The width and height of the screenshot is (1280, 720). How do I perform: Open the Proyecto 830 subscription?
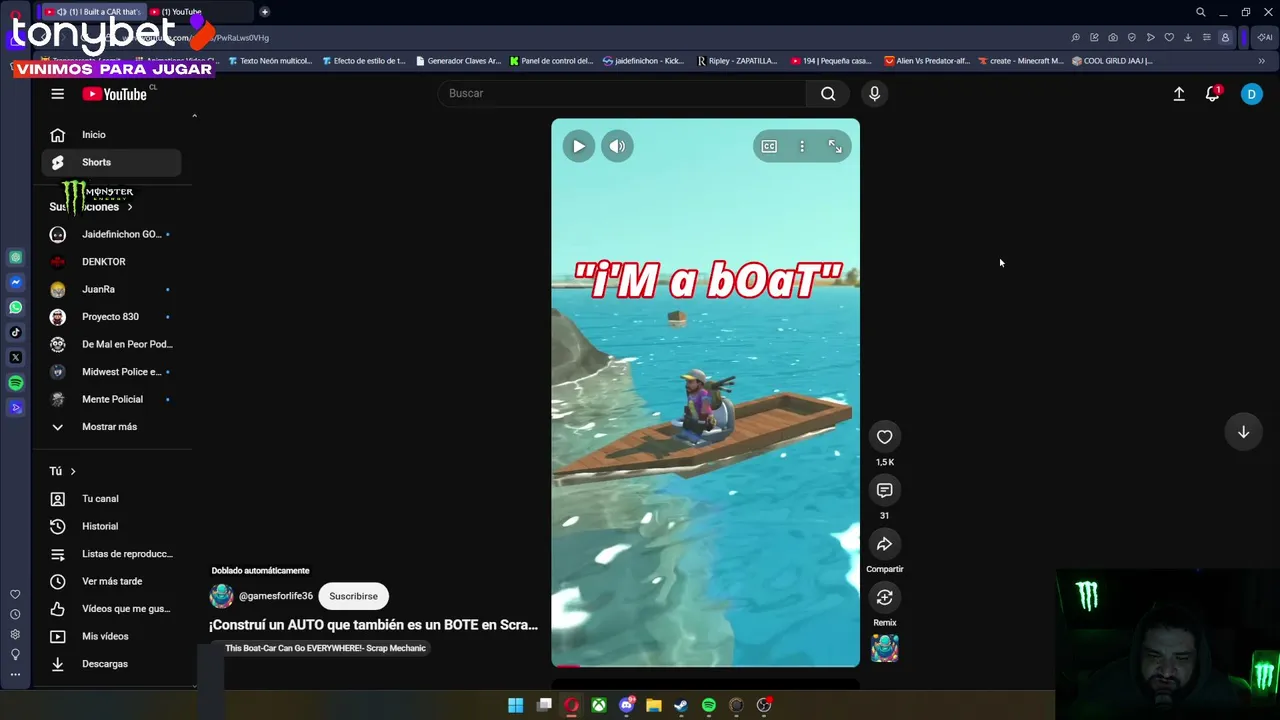point(111,317)
